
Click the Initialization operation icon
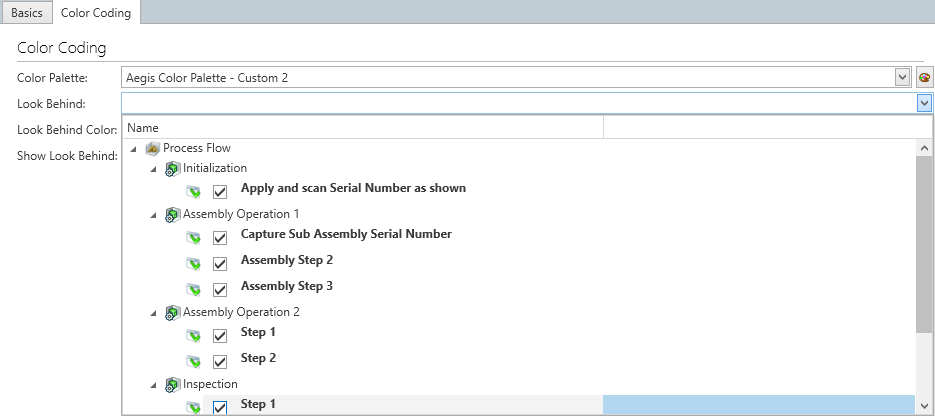(172, 168)
